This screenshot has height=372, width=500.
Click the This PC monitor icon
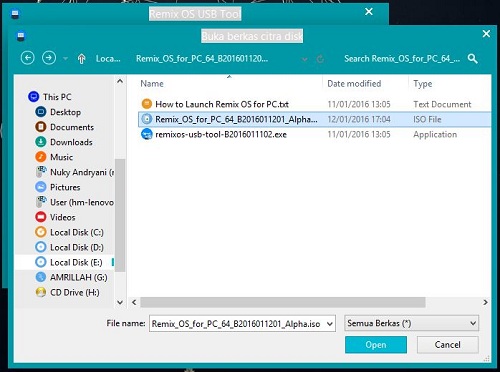coord(34,97)
